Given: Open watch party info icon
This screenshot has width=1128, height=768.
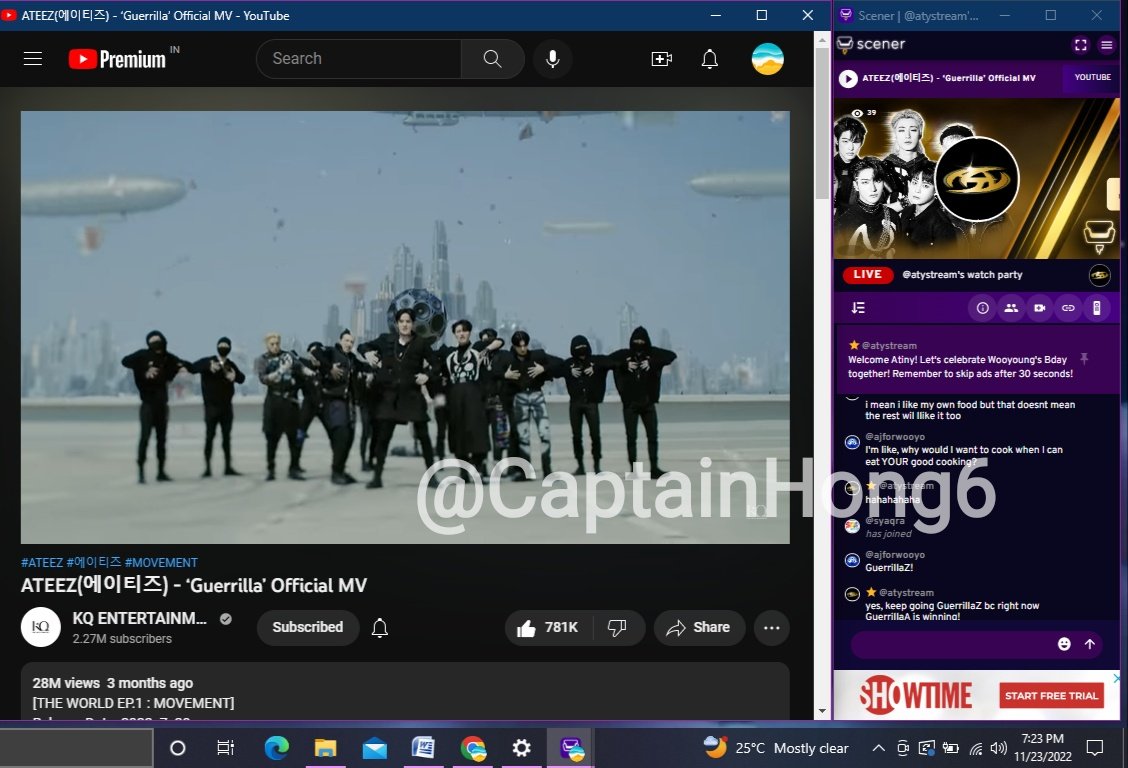Looking at the screenshot, I should [982, 308].
